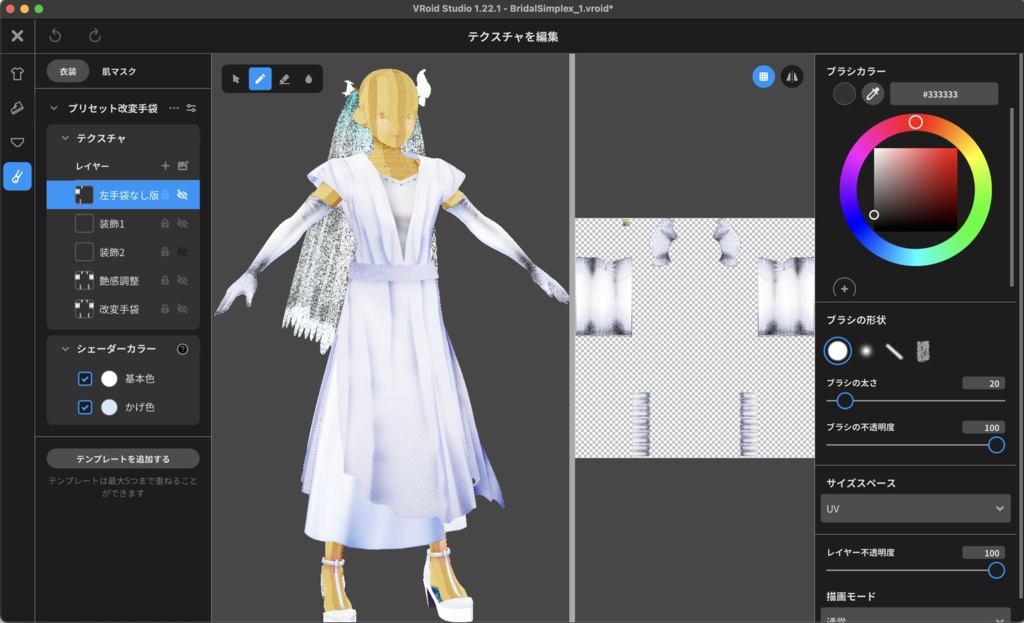Edit the brush size value 20
Viewport: 1024px width, 623px height.
983,383
